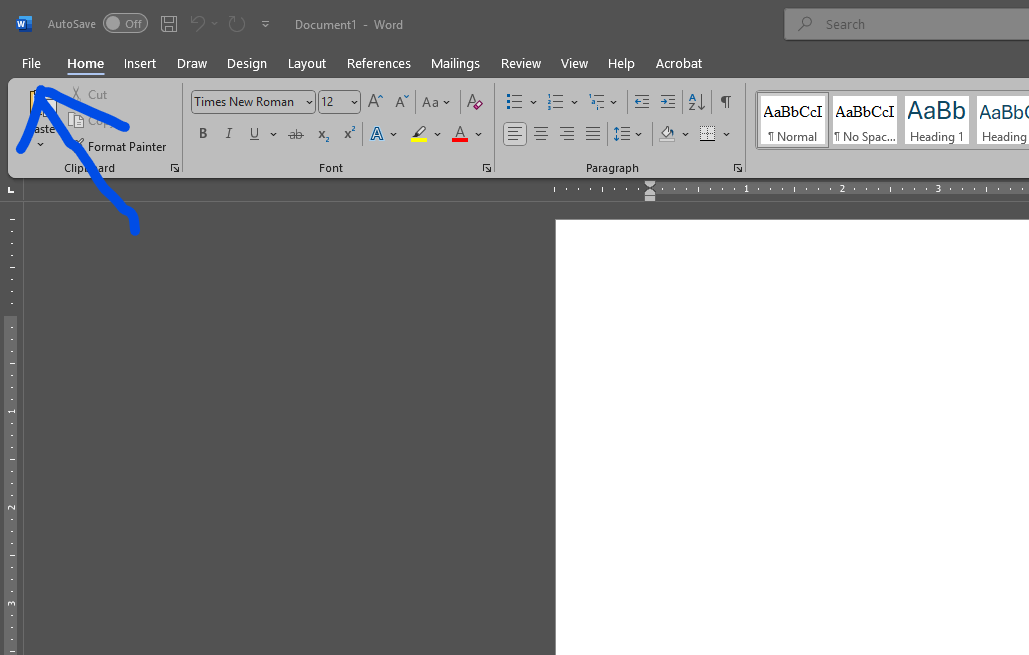1029x655 pixels.
Task: Toggle Underline formatting
Action: click(x=254, y=134)
